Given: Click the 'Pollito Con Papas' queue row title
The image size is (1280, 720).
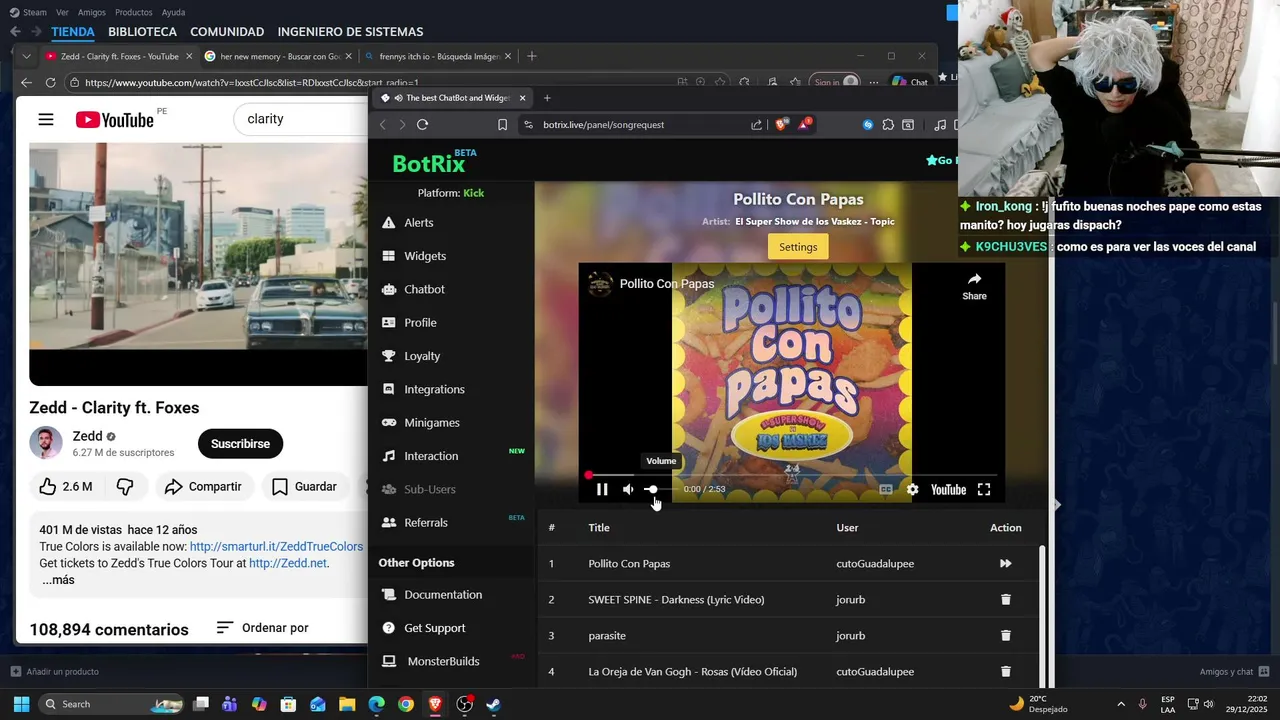Looking at the screenshot, I should [629, 564].
